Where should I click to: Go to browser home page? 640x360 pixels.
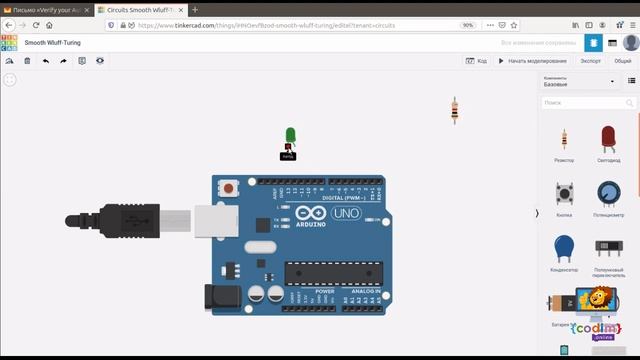[49, 25]
